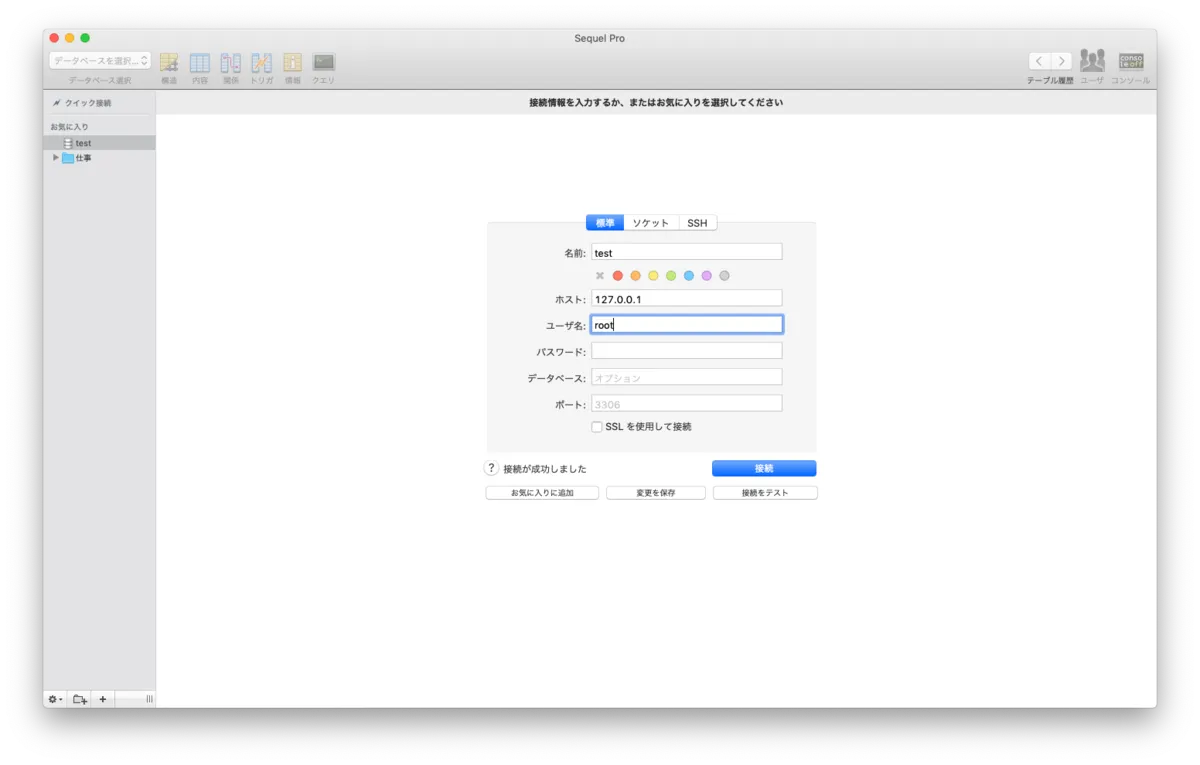Switch to the ソケット tab
Viewport: 1200px width, 765px height.
pyautogui.click(x=651, y=223)
